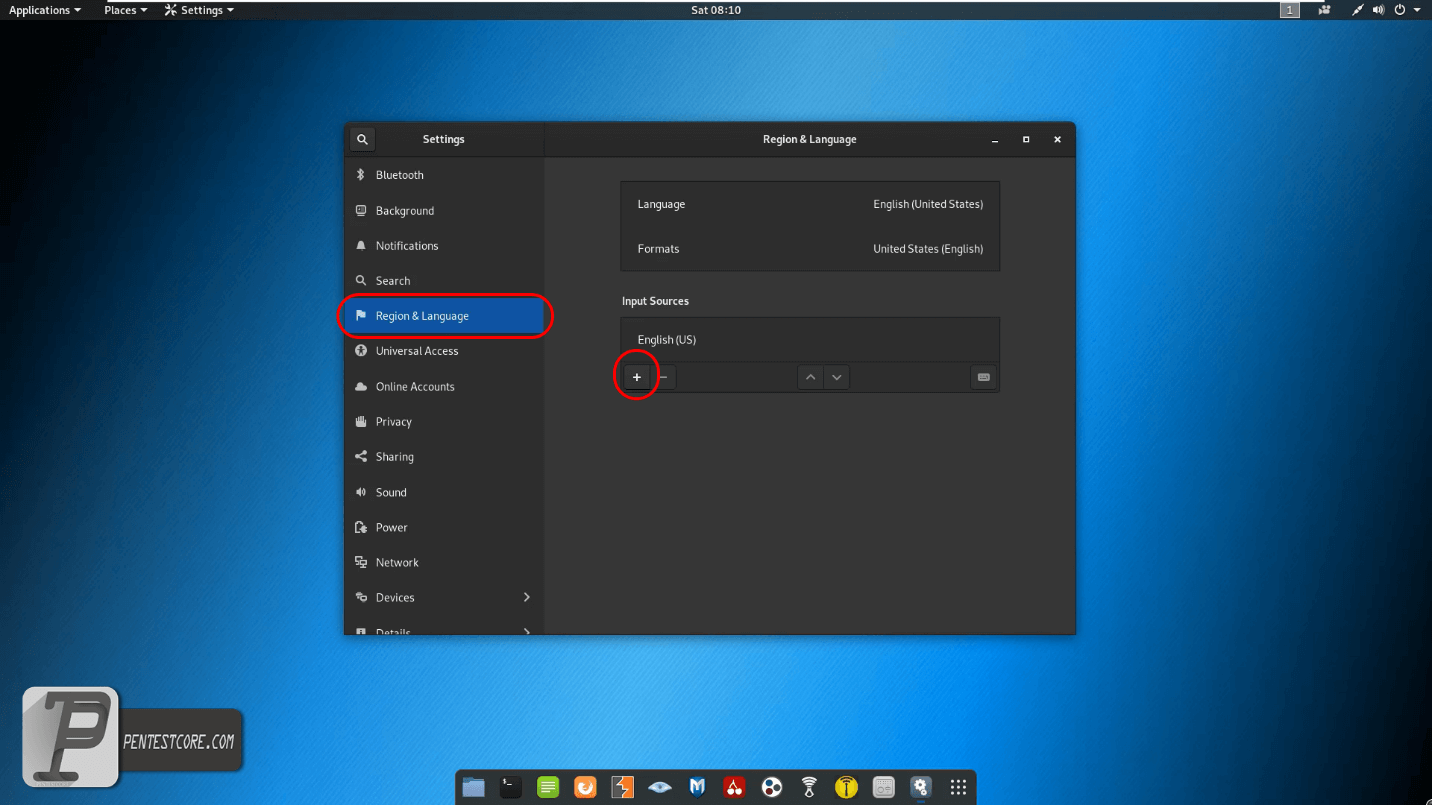Open Online Accounts in the sidebar
The width and height of the screenshot is (1432, 805).
(444, 387)
